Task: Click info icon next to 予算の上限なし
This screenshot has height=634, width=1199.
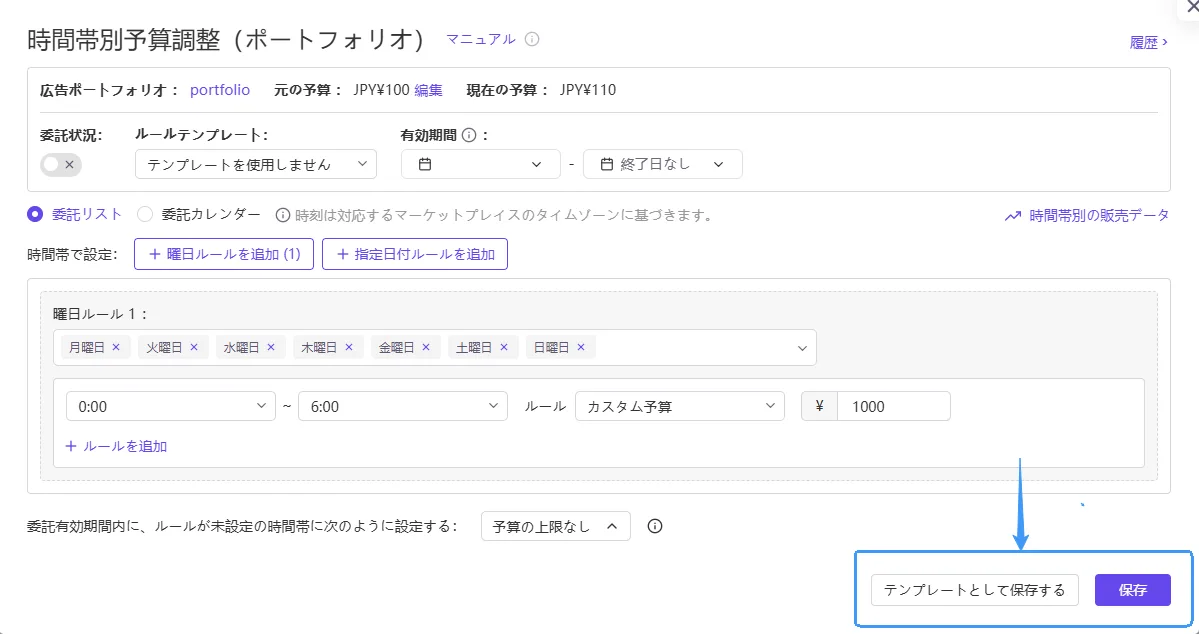Action: click(x=655, y=526)
